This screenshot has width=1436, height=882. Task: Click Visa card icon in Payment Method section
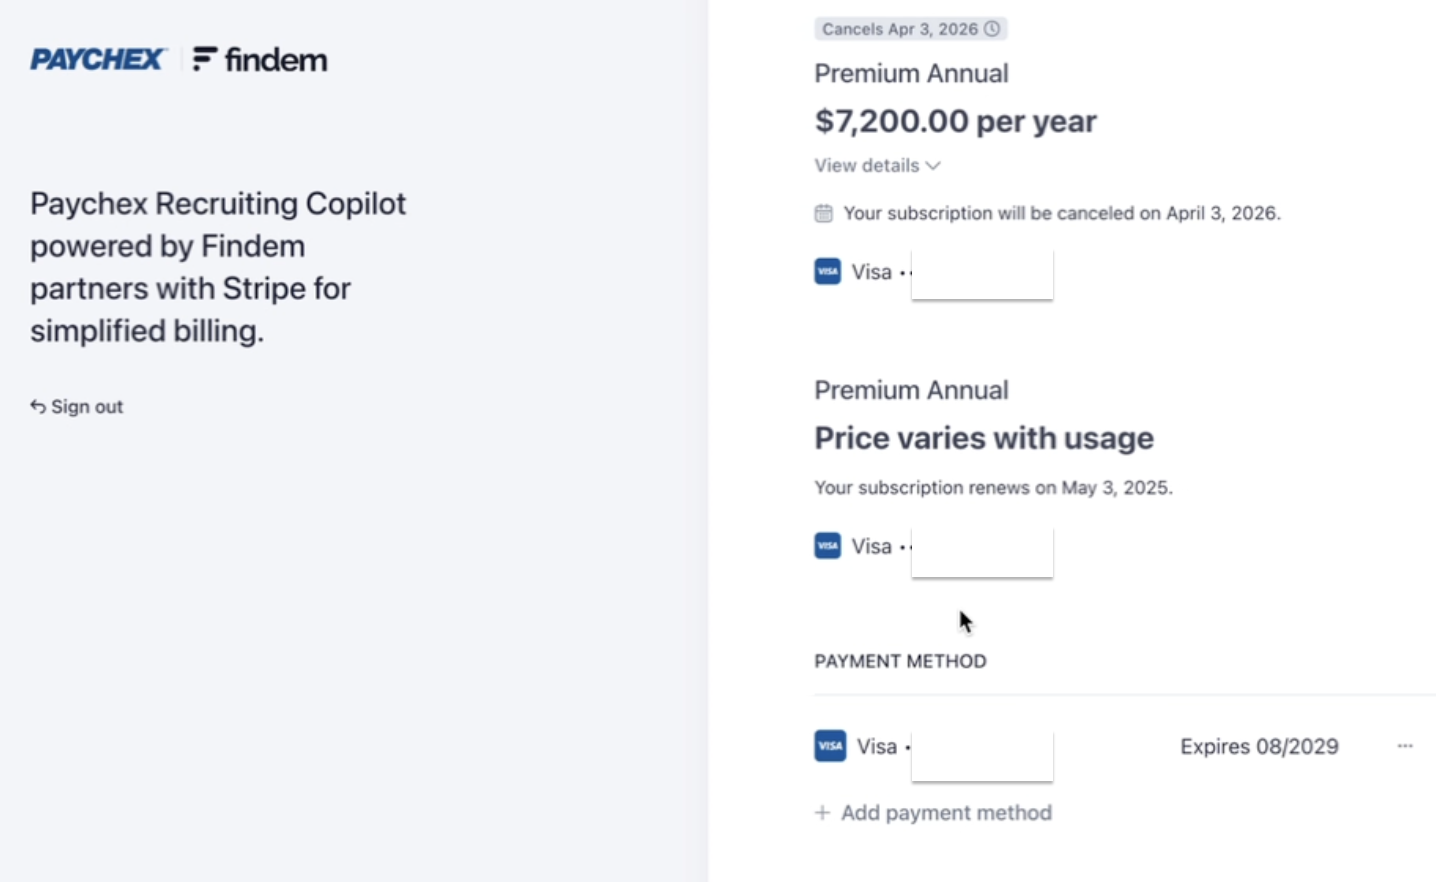tap(830, 746)
